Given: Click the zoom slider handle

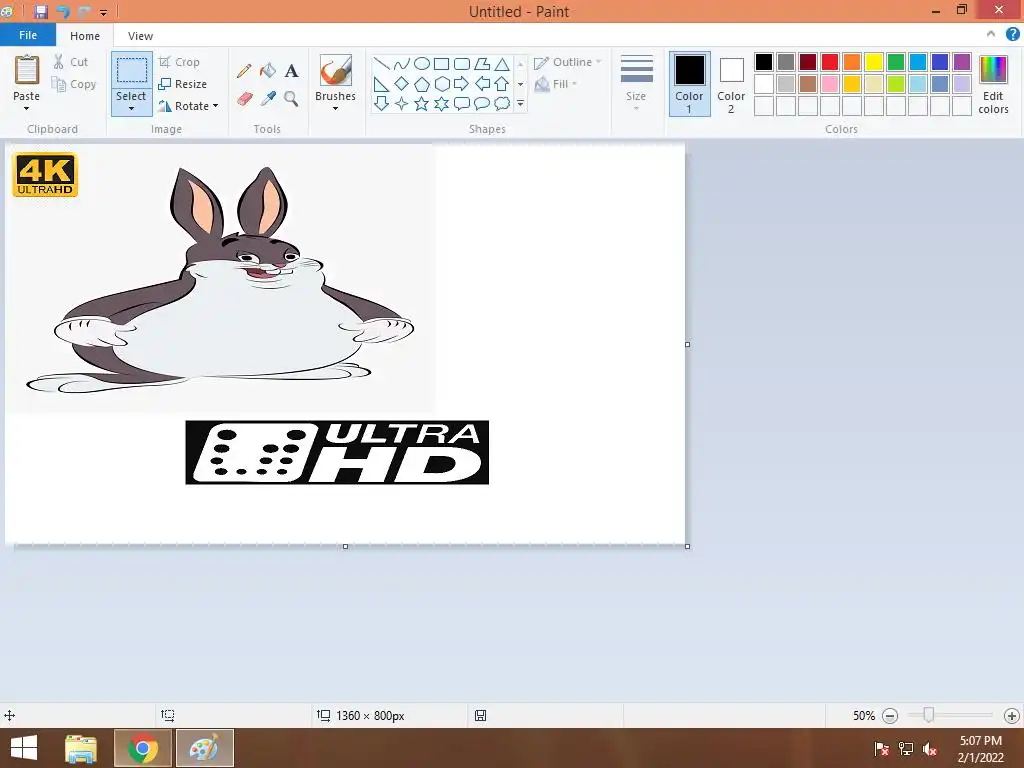Looking at the screenshot, I should coord(929,715).
